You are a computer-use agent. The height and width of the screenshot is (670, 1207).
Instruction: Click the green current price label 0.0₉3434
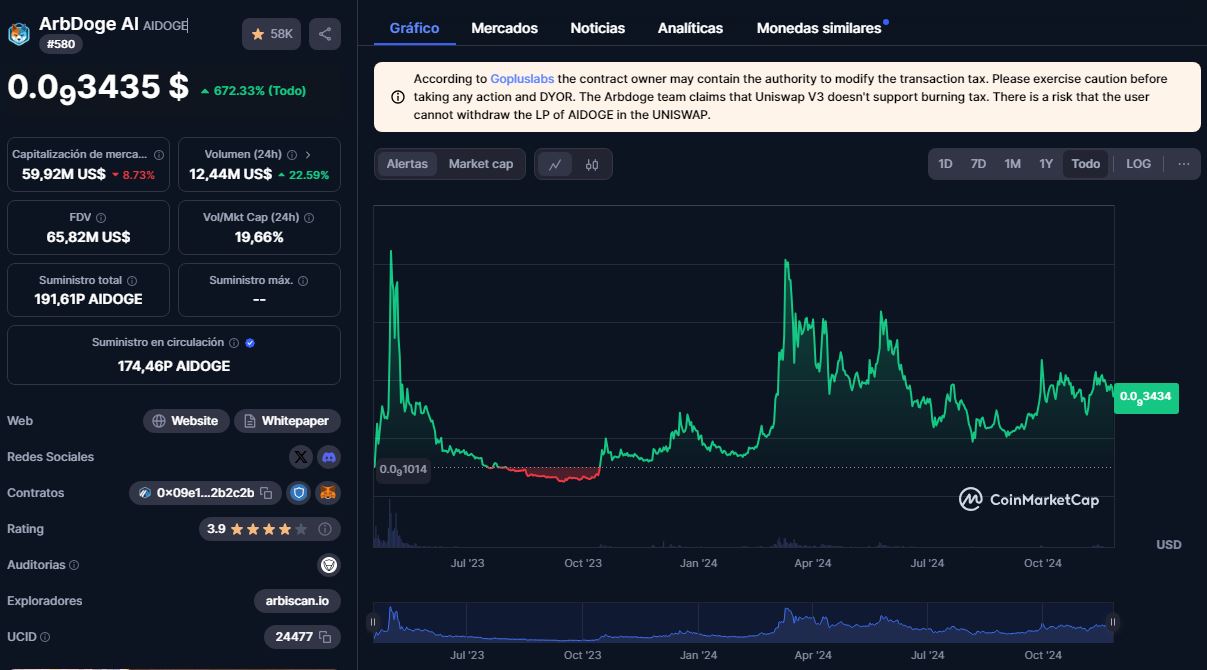[1146, 397]
